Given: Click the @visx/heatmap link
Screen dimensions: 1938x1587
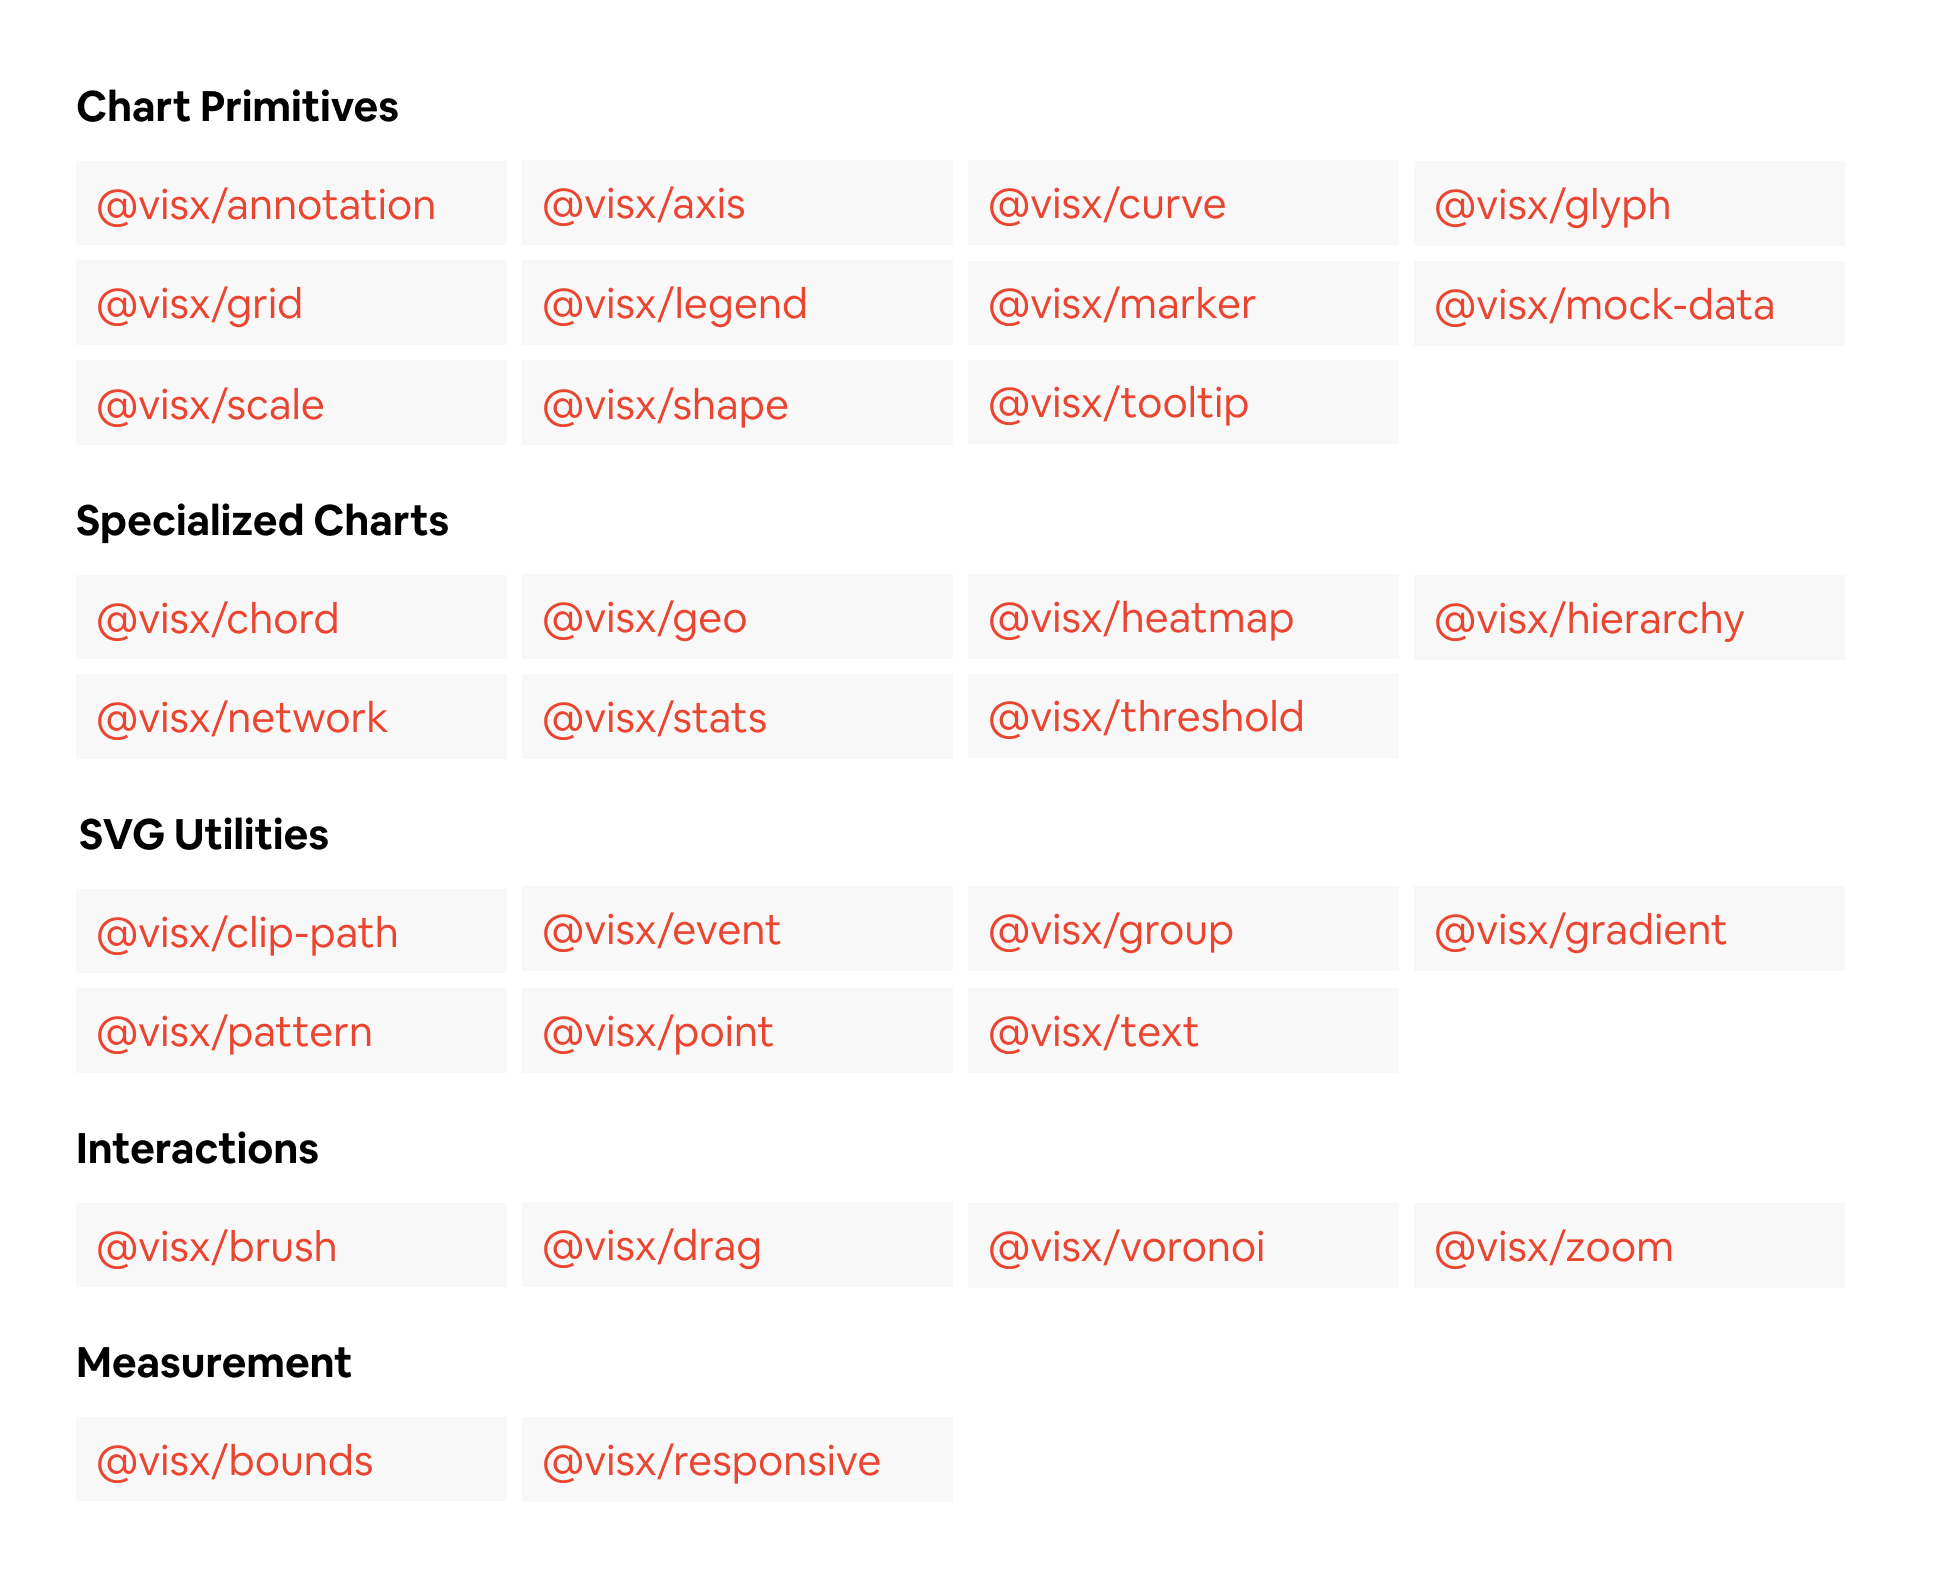Looking at the screenshot, I should tap(1140, 618).
